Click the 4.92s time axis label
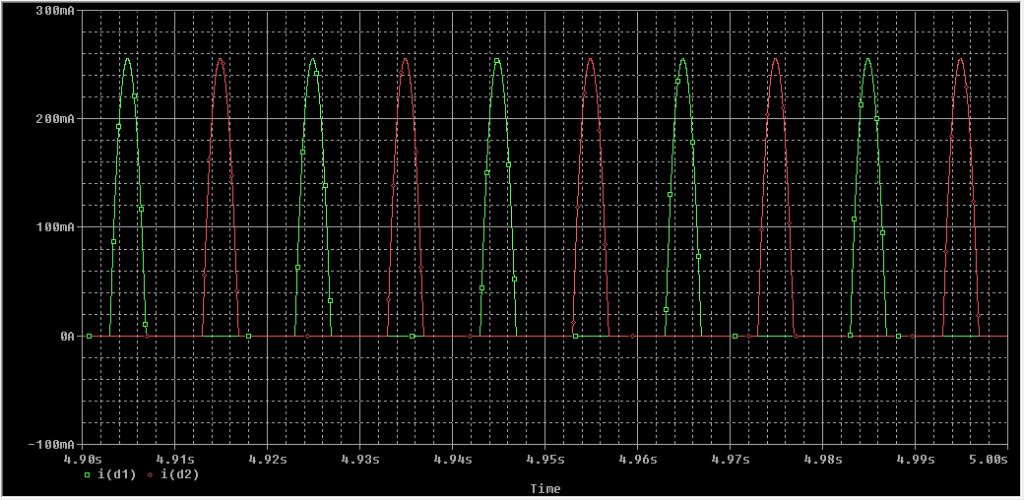The width and height of the screenshot is (1024, 500). tap(267, 460)
